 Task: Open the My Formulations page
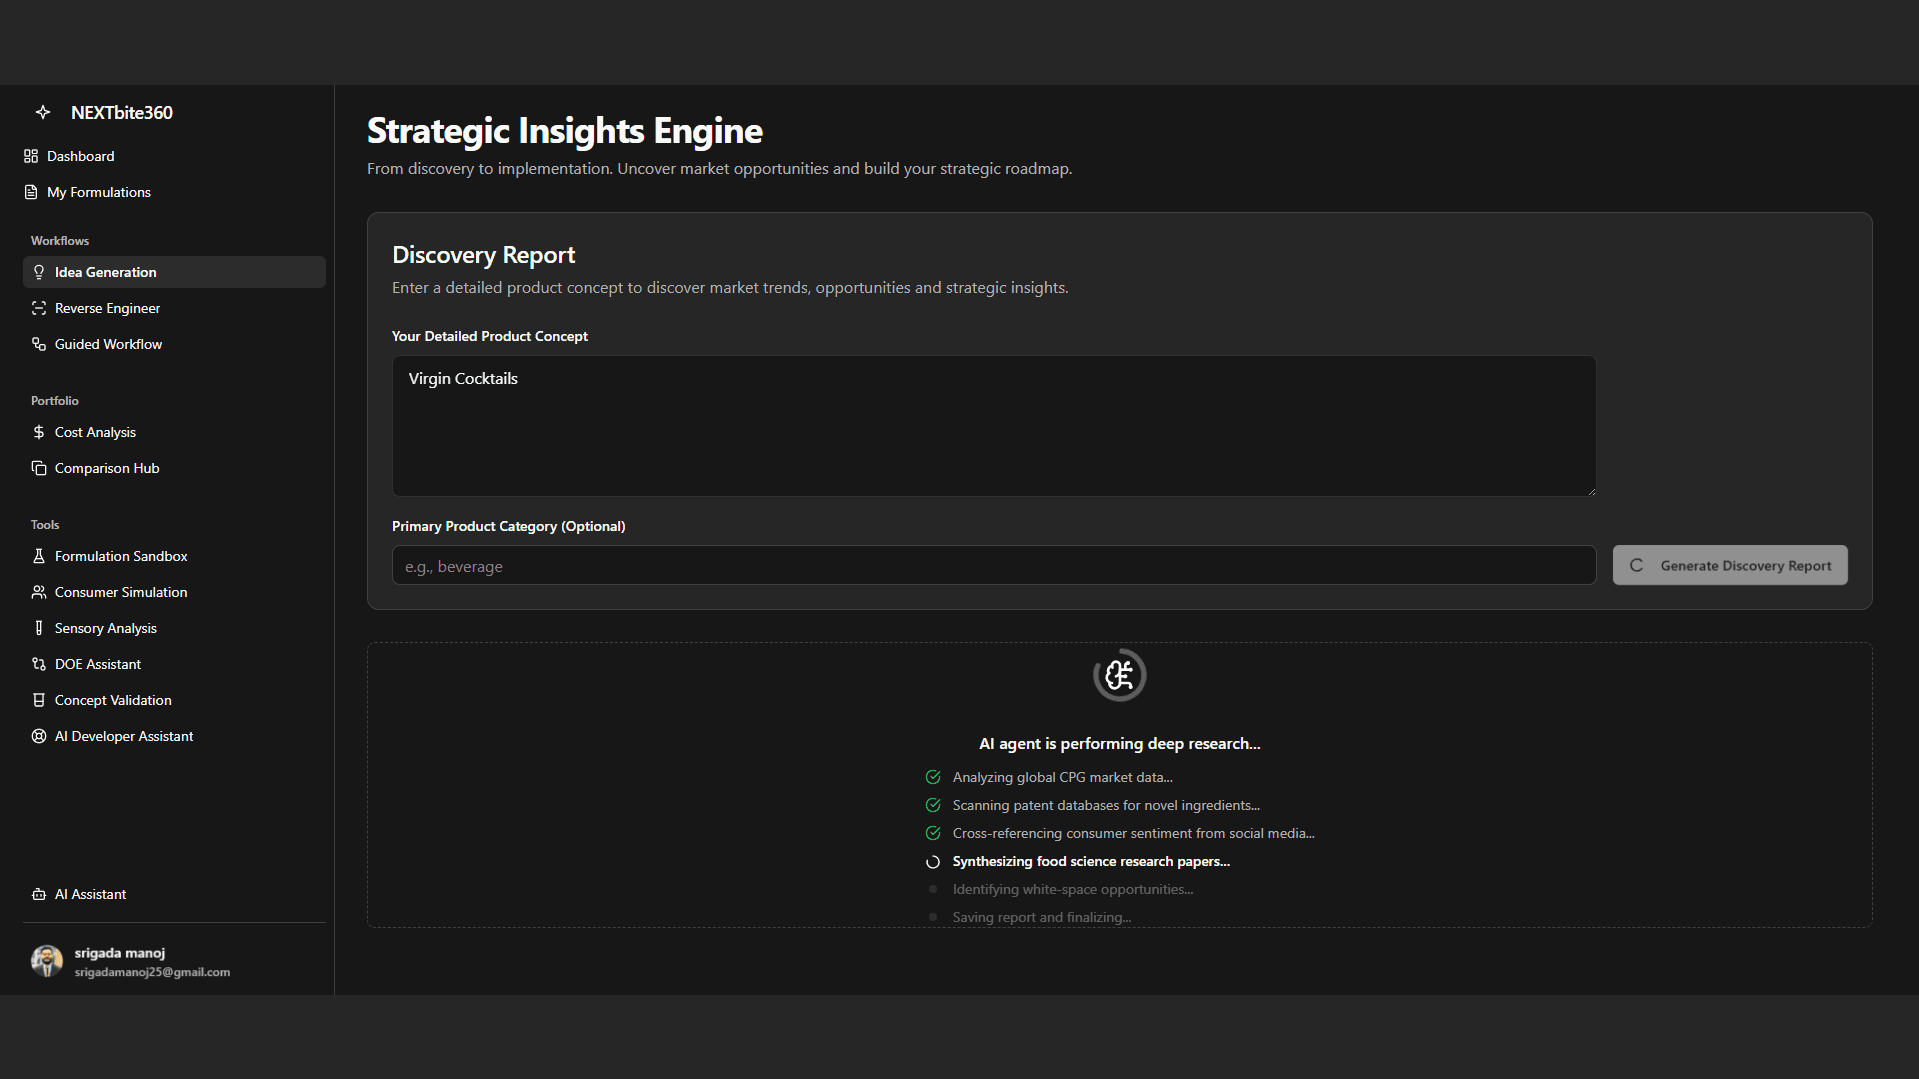[98, 192]
